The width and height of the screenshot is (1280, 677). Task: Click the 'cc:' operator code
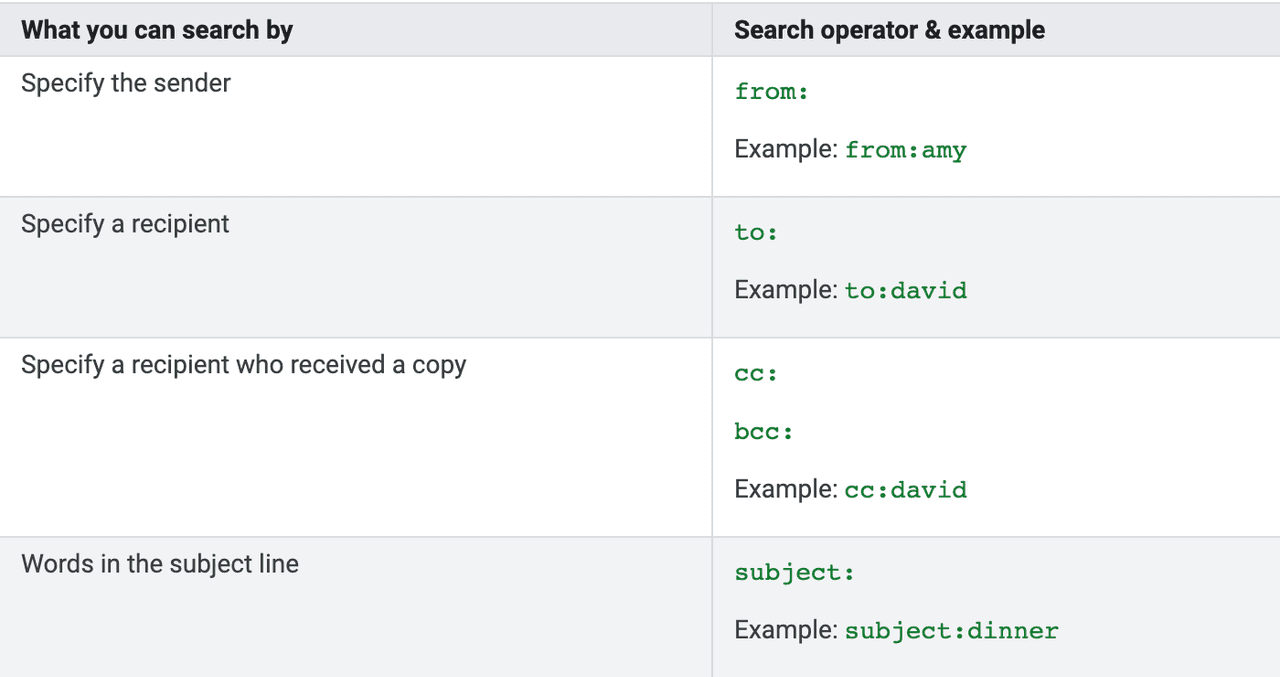point(756,373)
